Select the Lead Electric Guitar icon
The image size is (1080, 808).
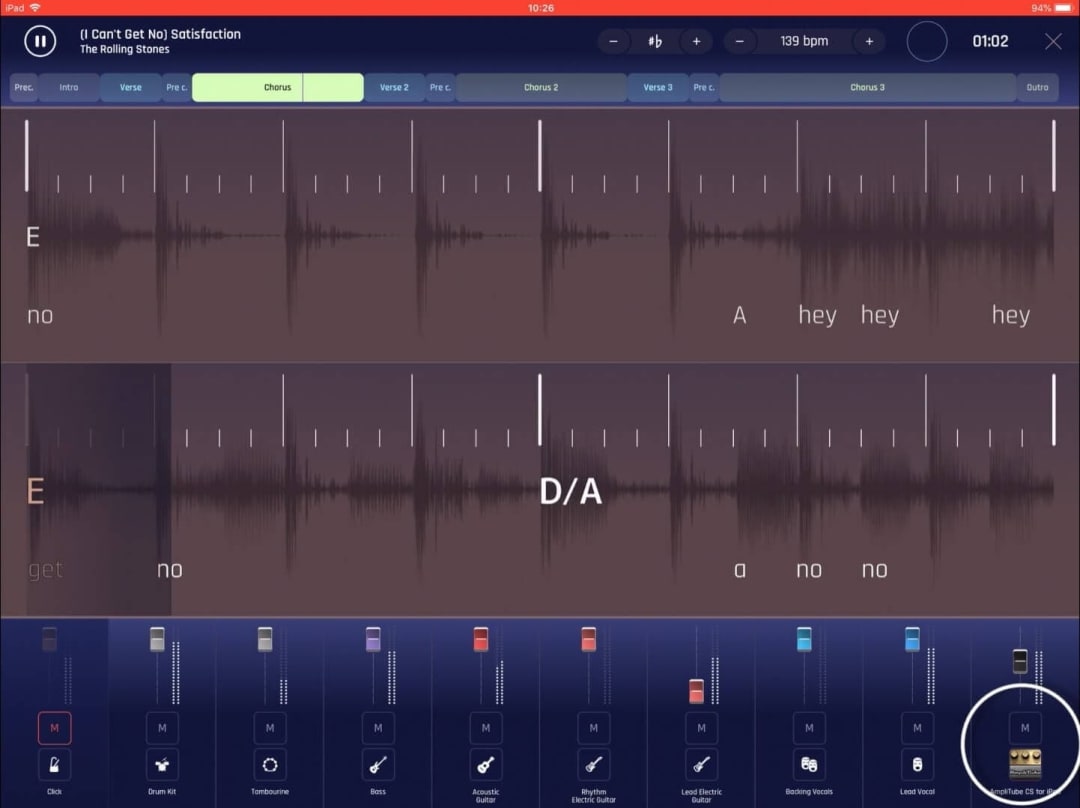tap(701, 765)
